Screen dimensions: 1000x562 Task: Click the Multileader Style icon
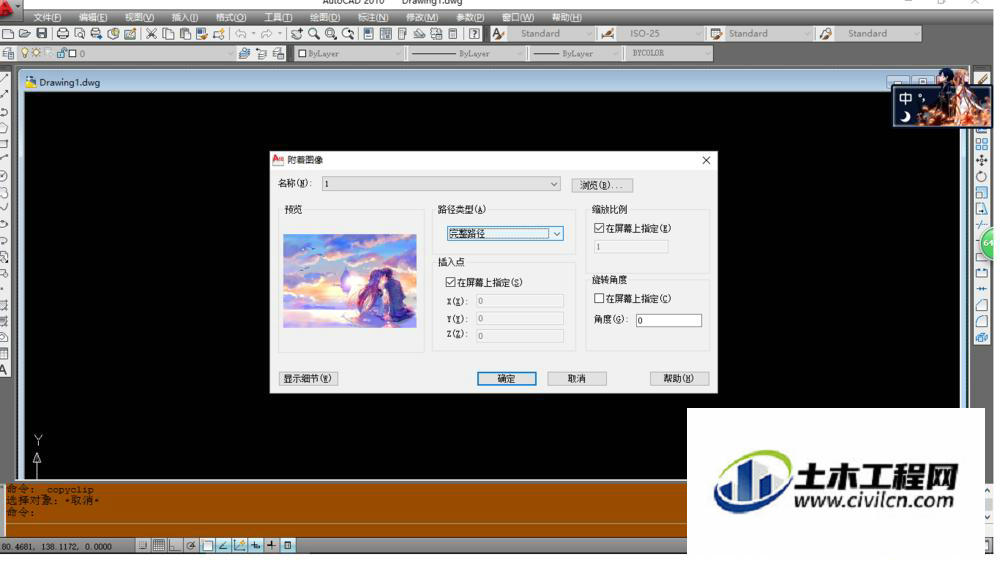click(825, 33)
